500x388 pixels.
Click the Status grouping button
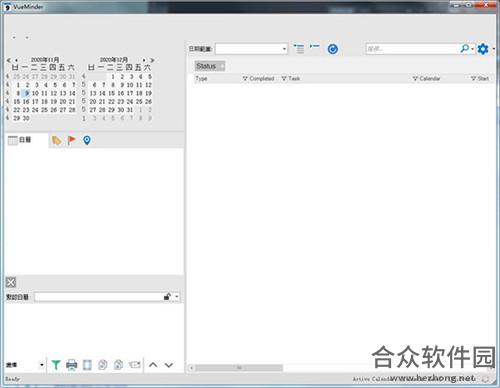pos(210,66)
